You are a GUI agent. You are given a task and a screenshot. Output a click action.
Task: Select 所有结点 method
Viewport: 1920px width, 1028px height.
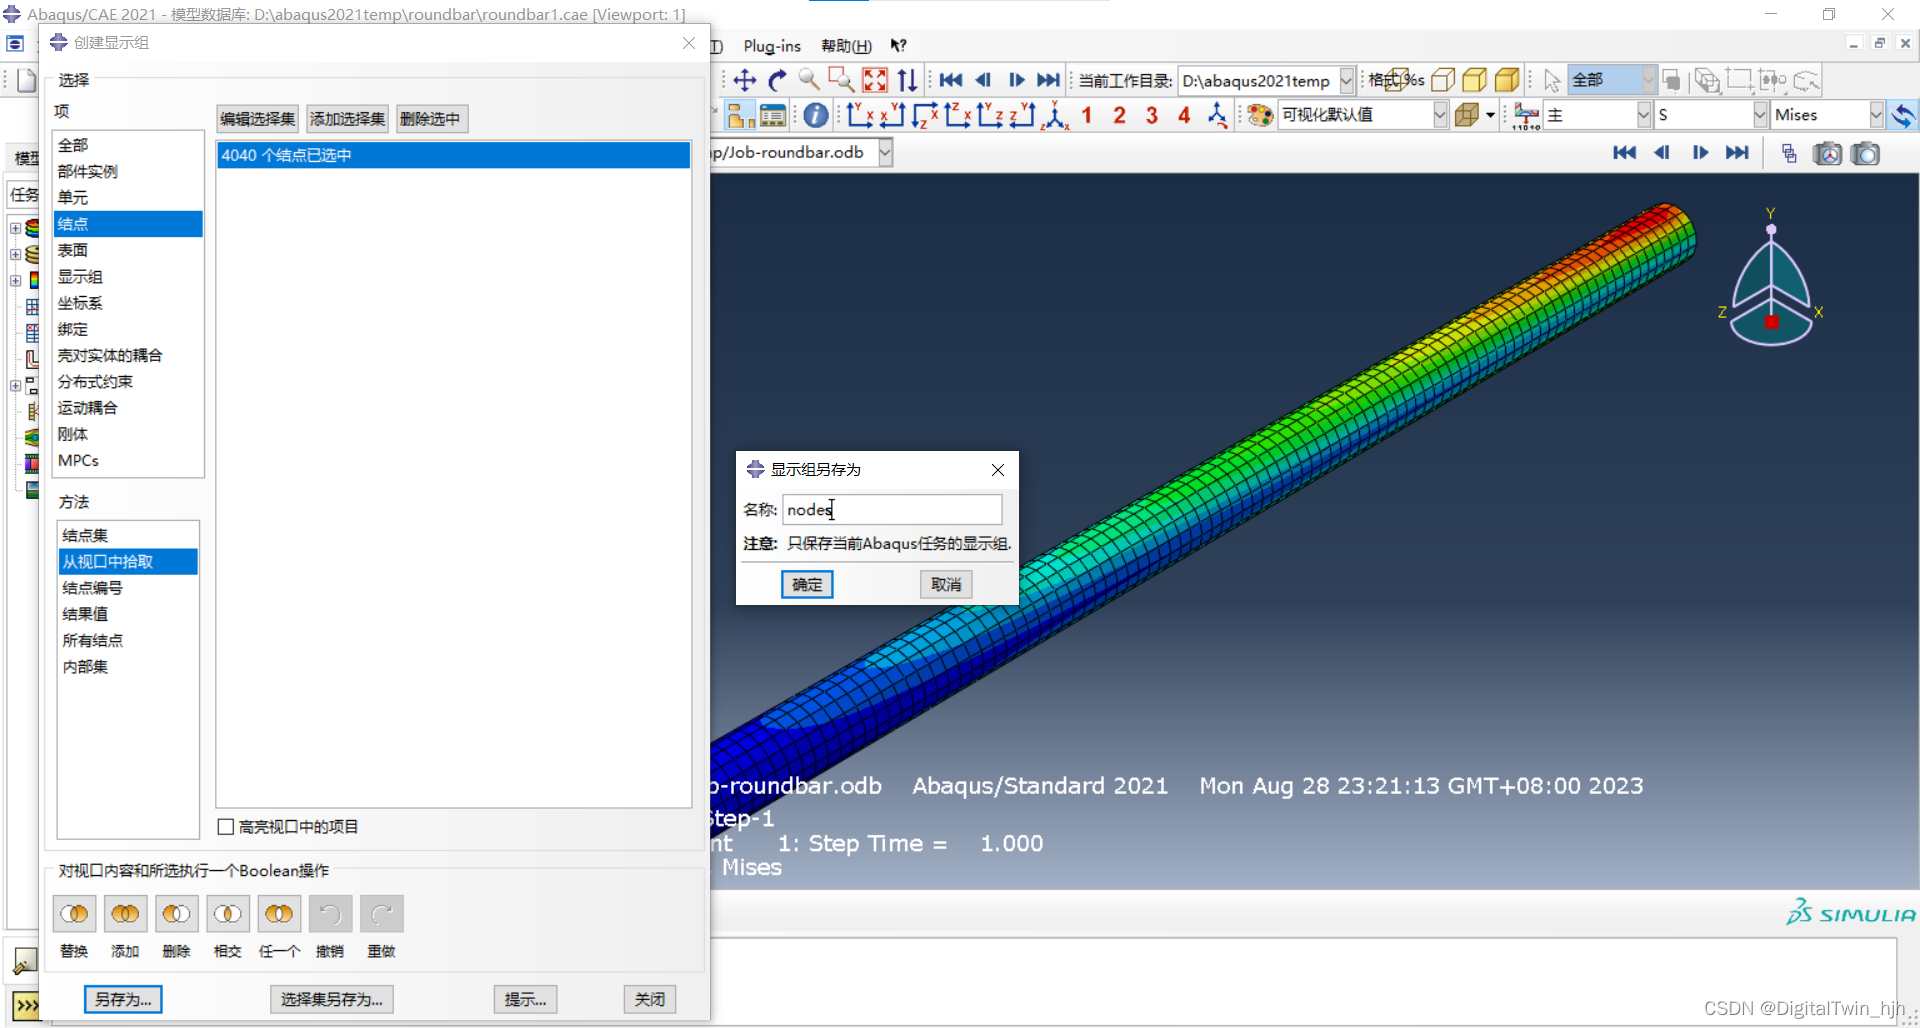pyautogui.click(x=128, y=641)
